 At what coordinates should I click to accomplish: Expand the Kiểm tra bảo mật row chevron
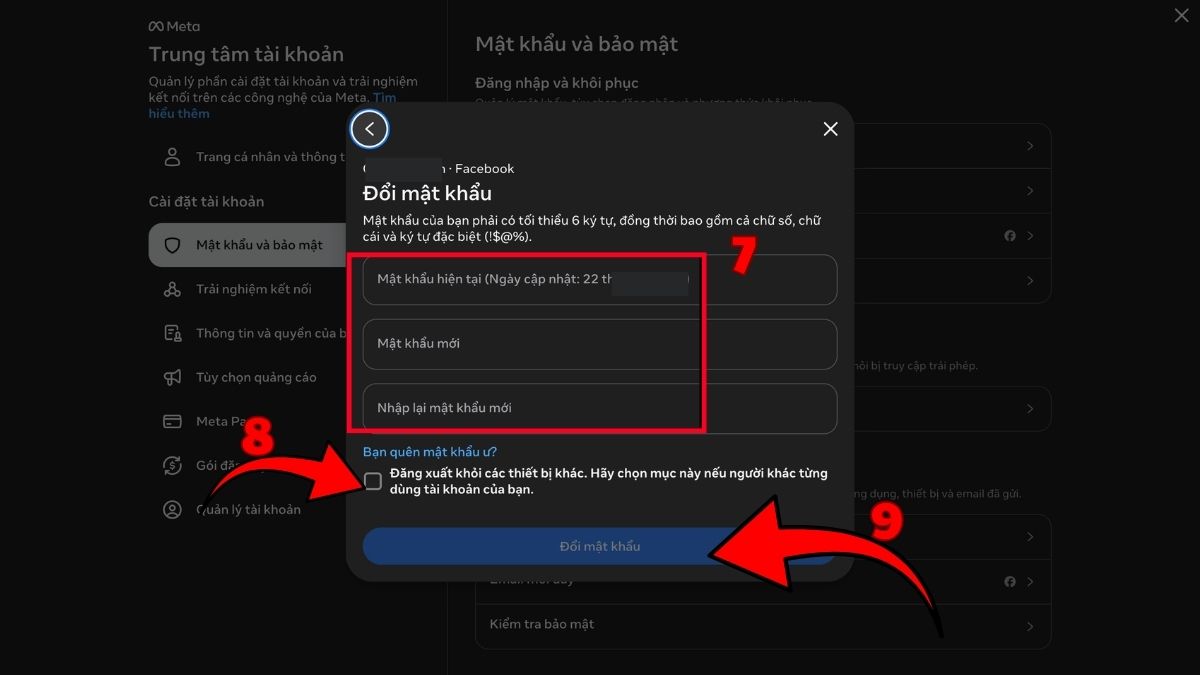click(x=1030, y=626)
